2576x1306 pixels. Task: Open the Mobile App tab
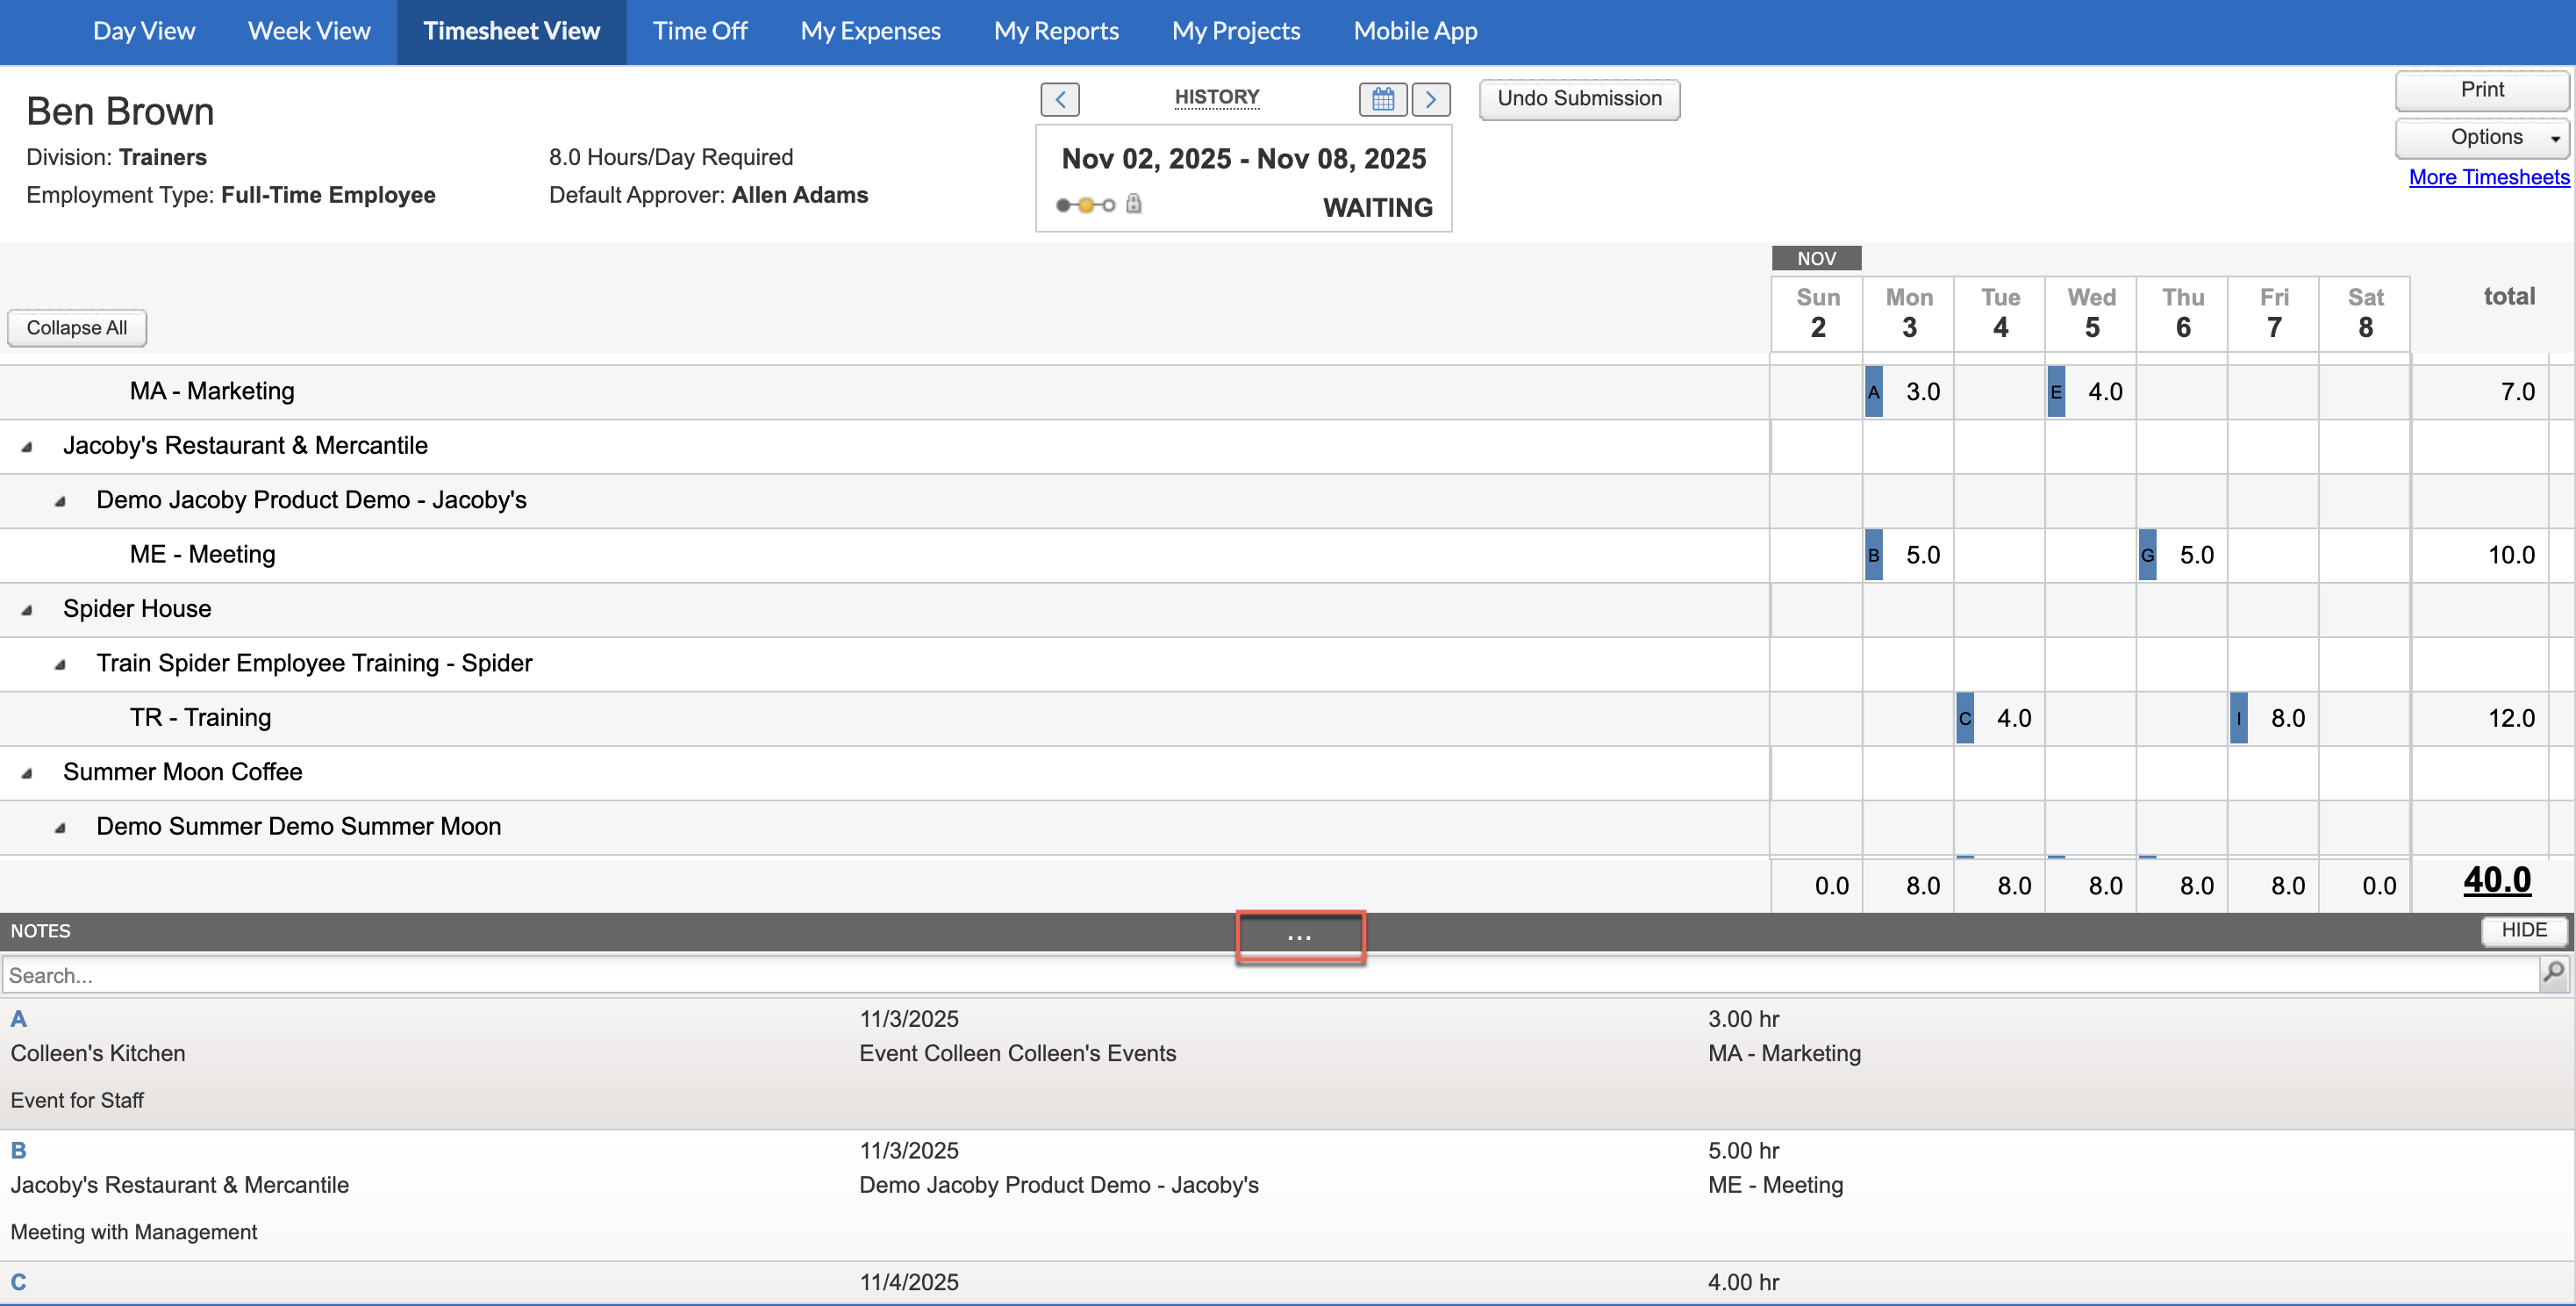pos(1415,31)
